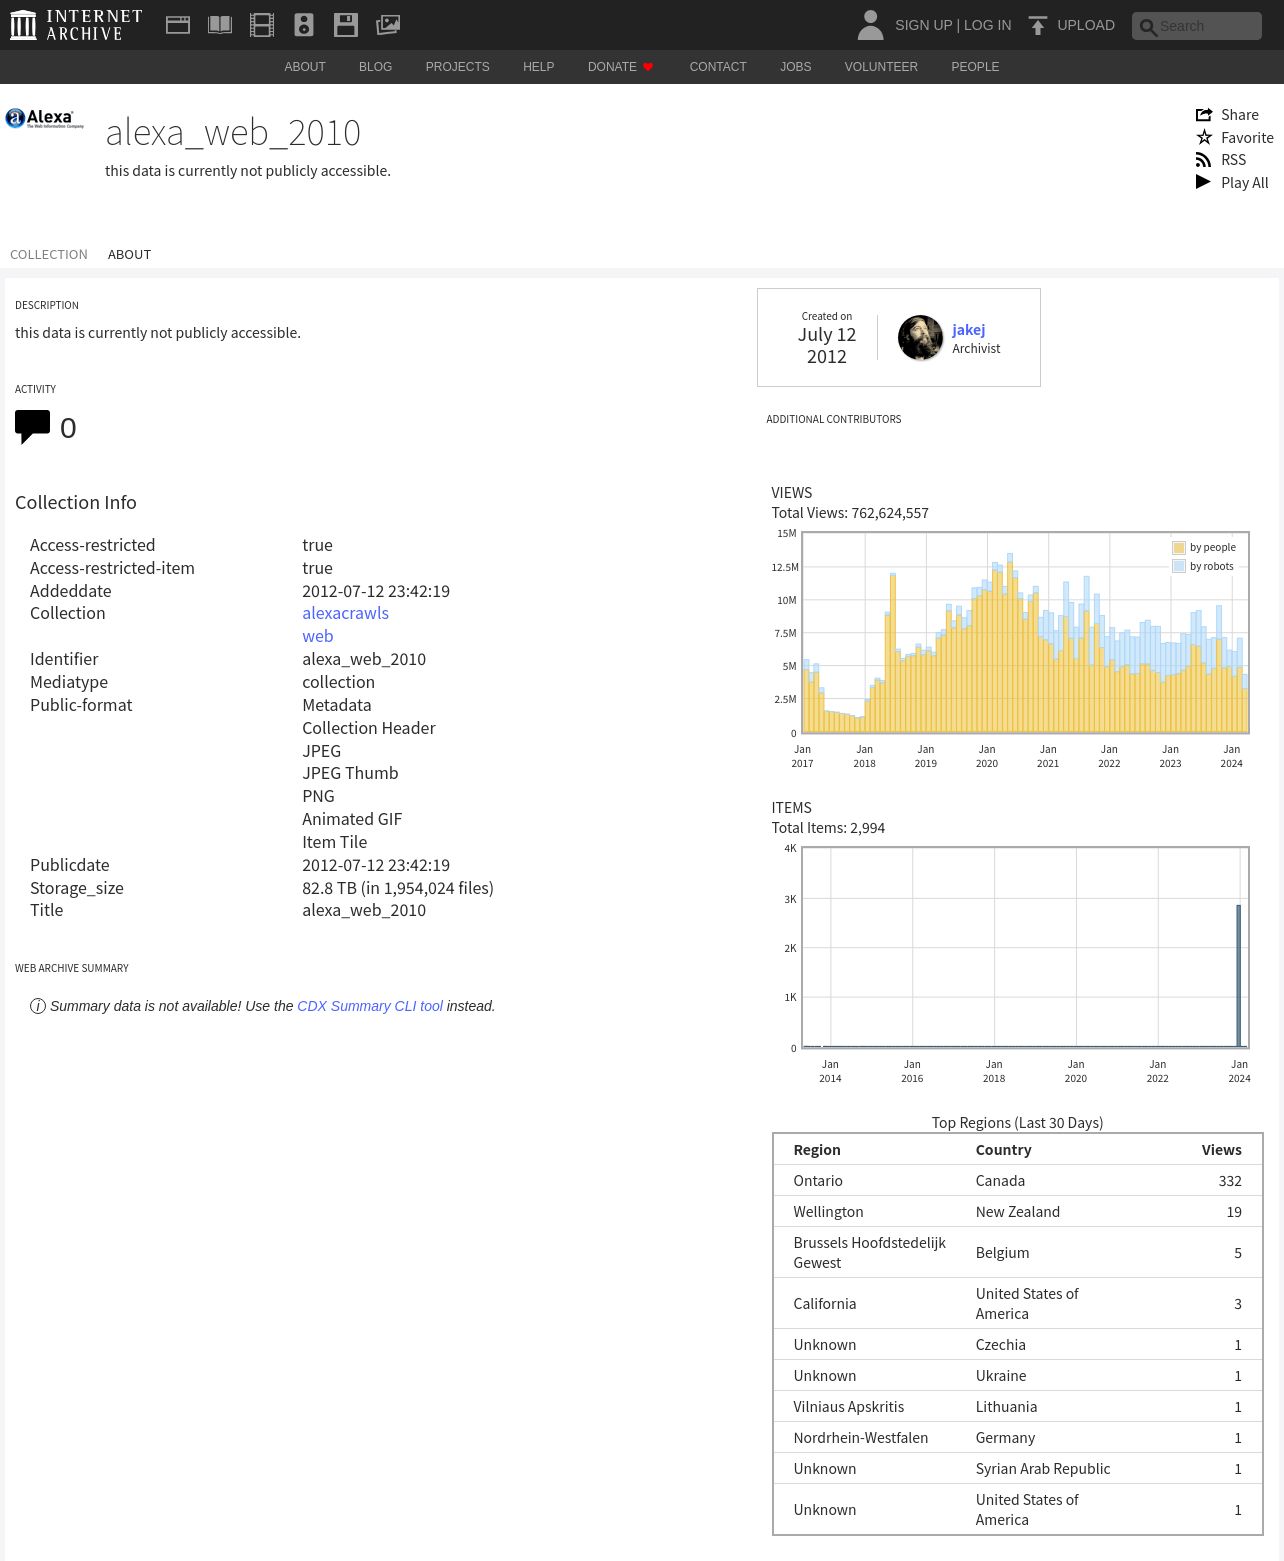The image size is (1284, 1561).
Task: Click the Views column header
Action: (1221, 1150)
